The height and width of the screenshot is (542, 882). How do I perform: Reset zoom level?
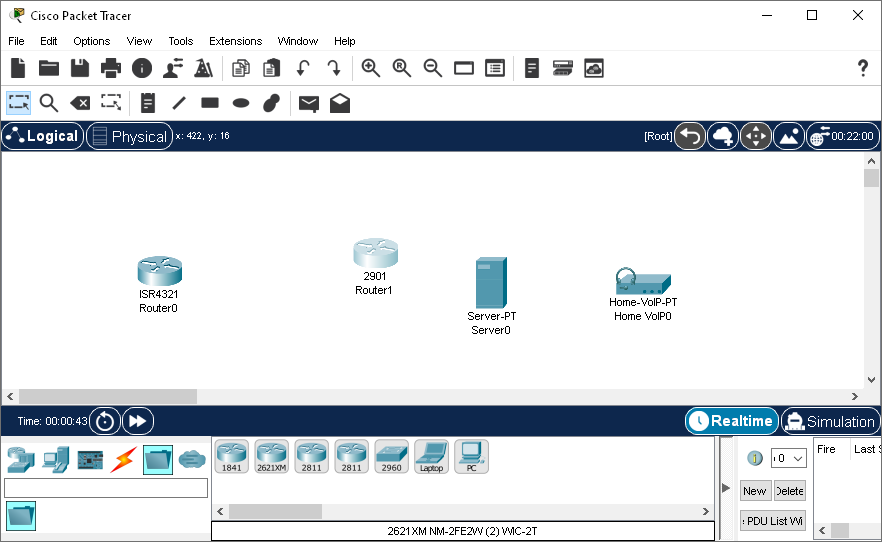(x=402, y=68)
